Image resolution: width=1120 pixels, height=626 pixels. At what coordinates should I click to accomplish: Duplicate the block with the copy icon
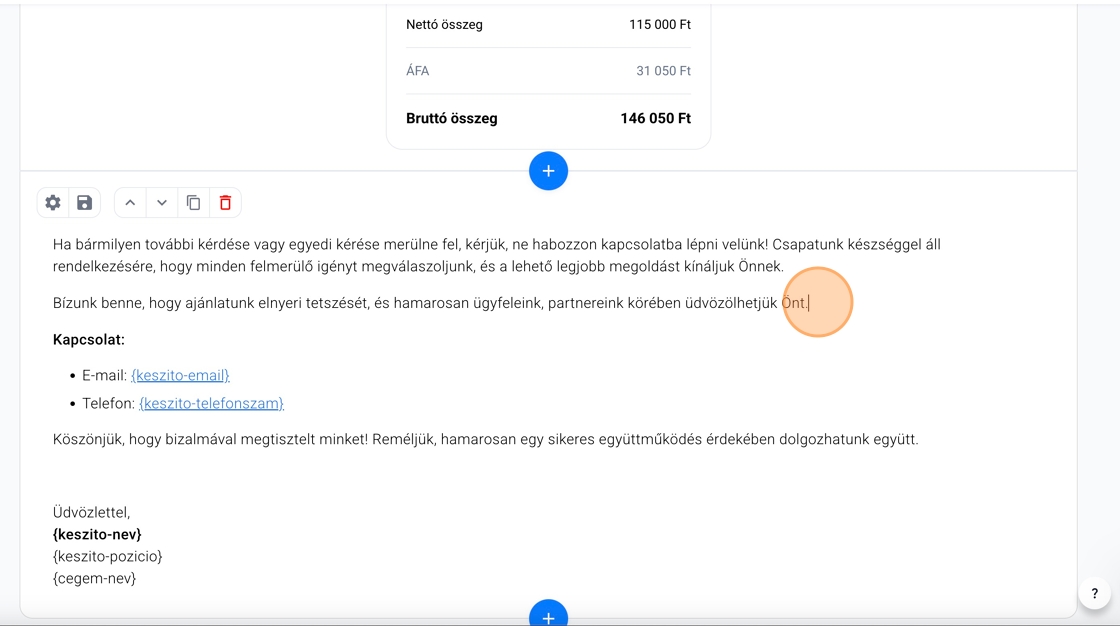point(194,203)
